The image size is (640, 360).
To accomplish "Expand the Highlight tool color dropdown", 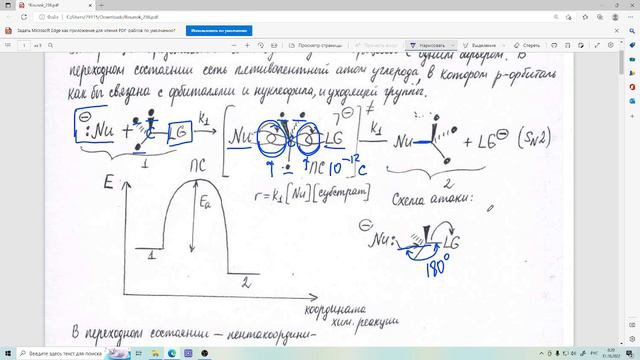I will click(504, 45).
